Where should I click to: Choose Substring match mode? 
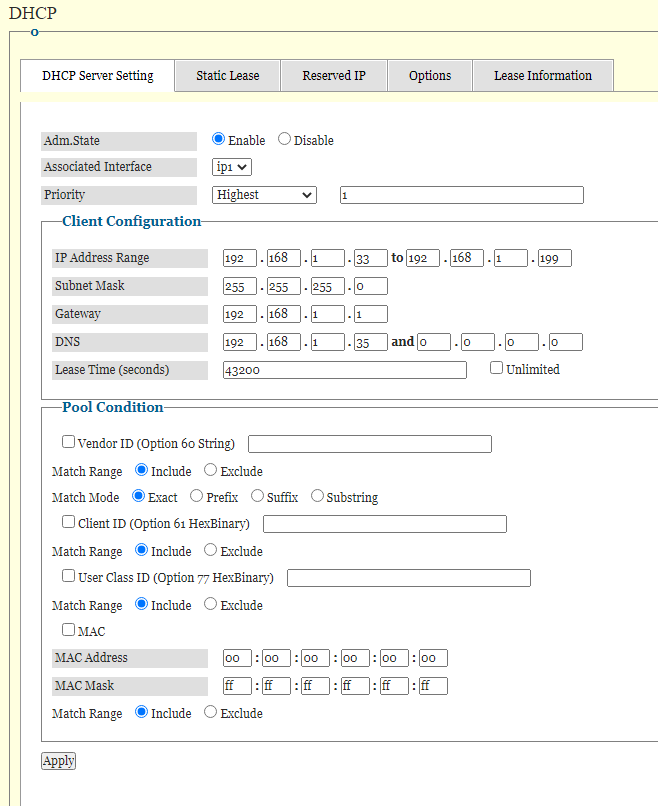click(317, 496)
